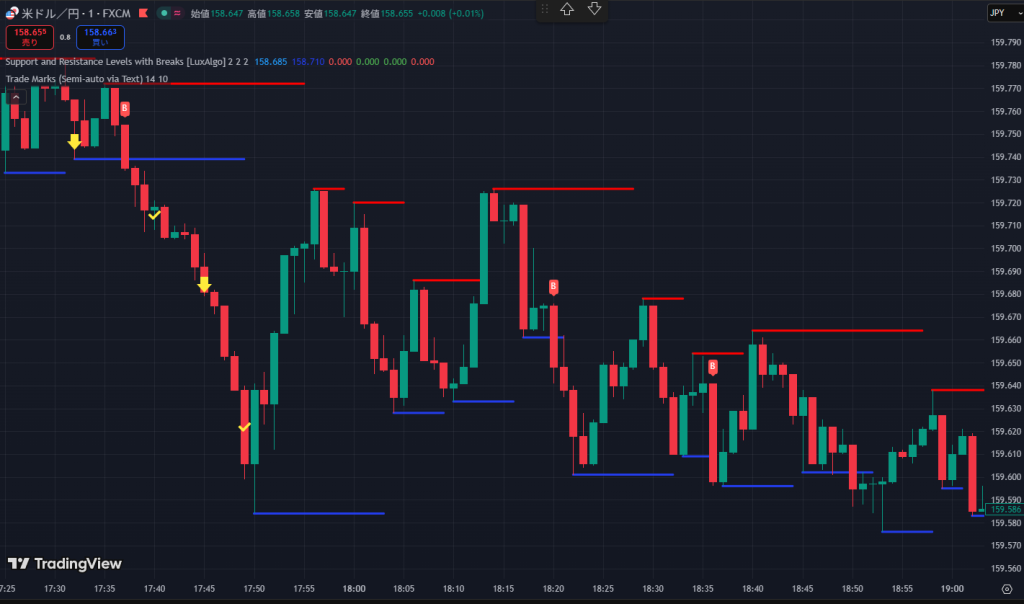Grab the floating toolbar drag handle

[x=545, y=10]
